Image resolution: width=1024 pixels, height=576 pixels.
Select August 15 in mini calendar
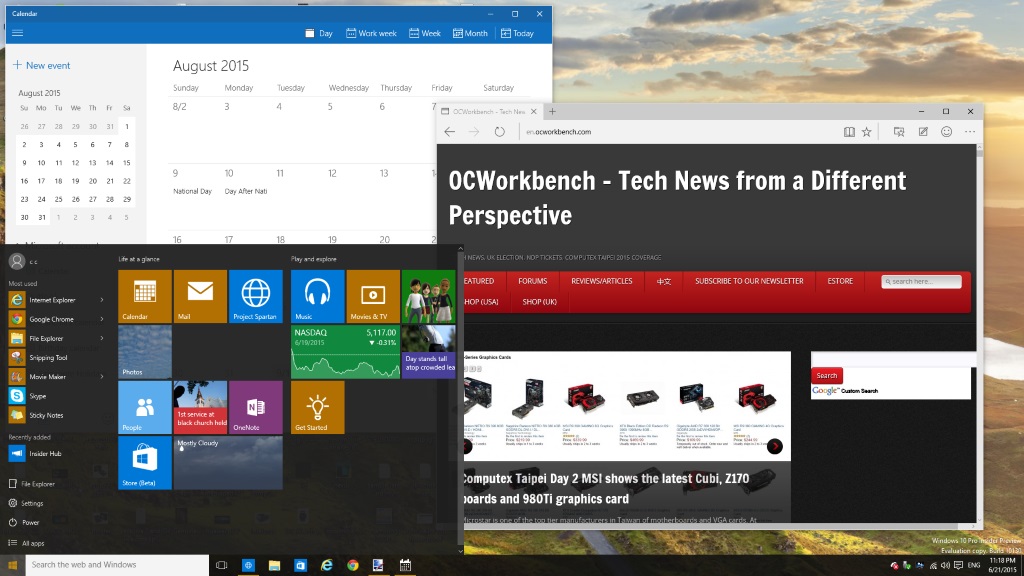[x=127, y=163]
